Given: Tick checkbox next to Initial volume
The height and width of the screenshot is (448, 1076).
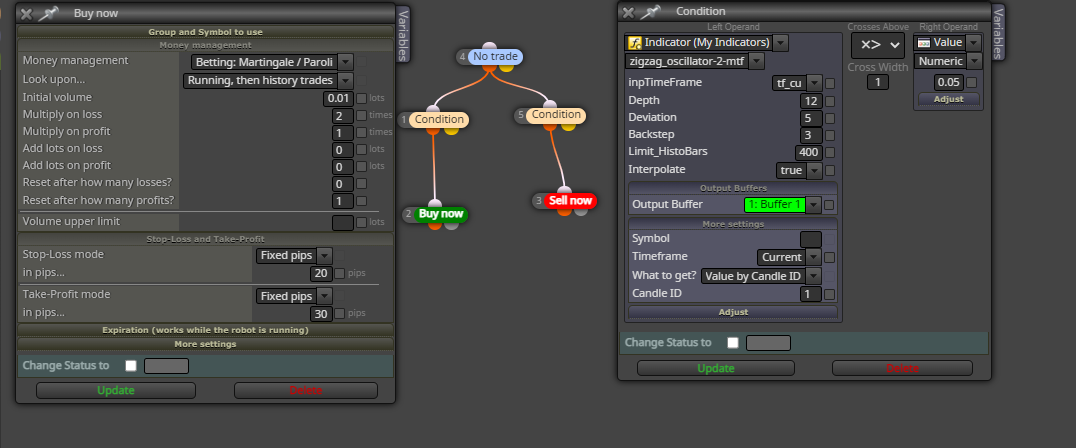Looking at the screenshot, I should point(361,98).
